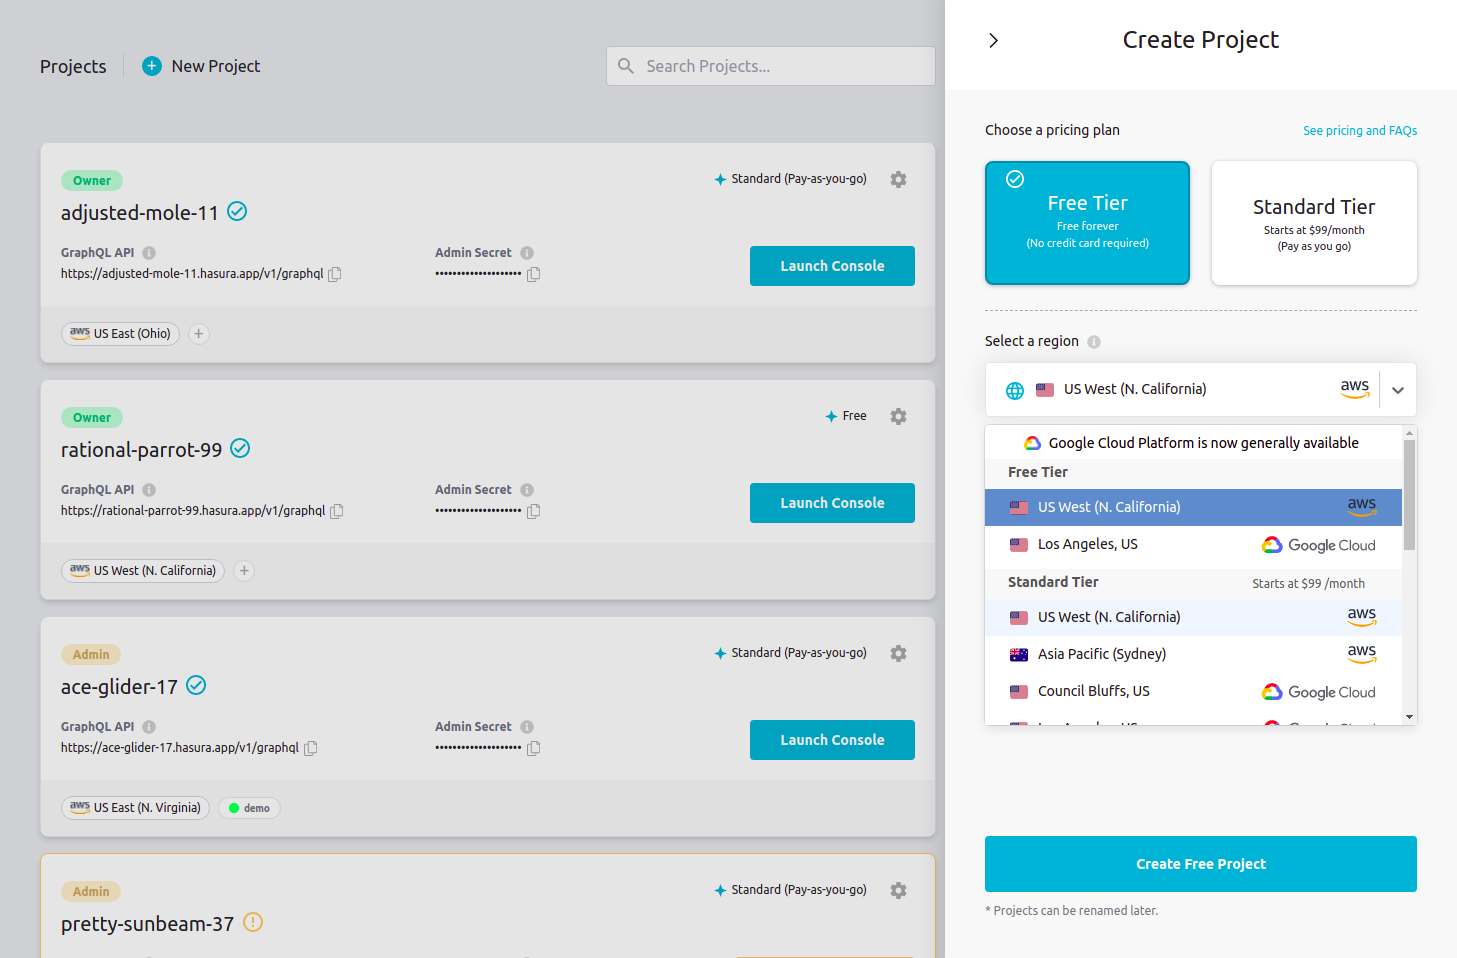Click the info icon next to Admin Secret label

point(527,252)
